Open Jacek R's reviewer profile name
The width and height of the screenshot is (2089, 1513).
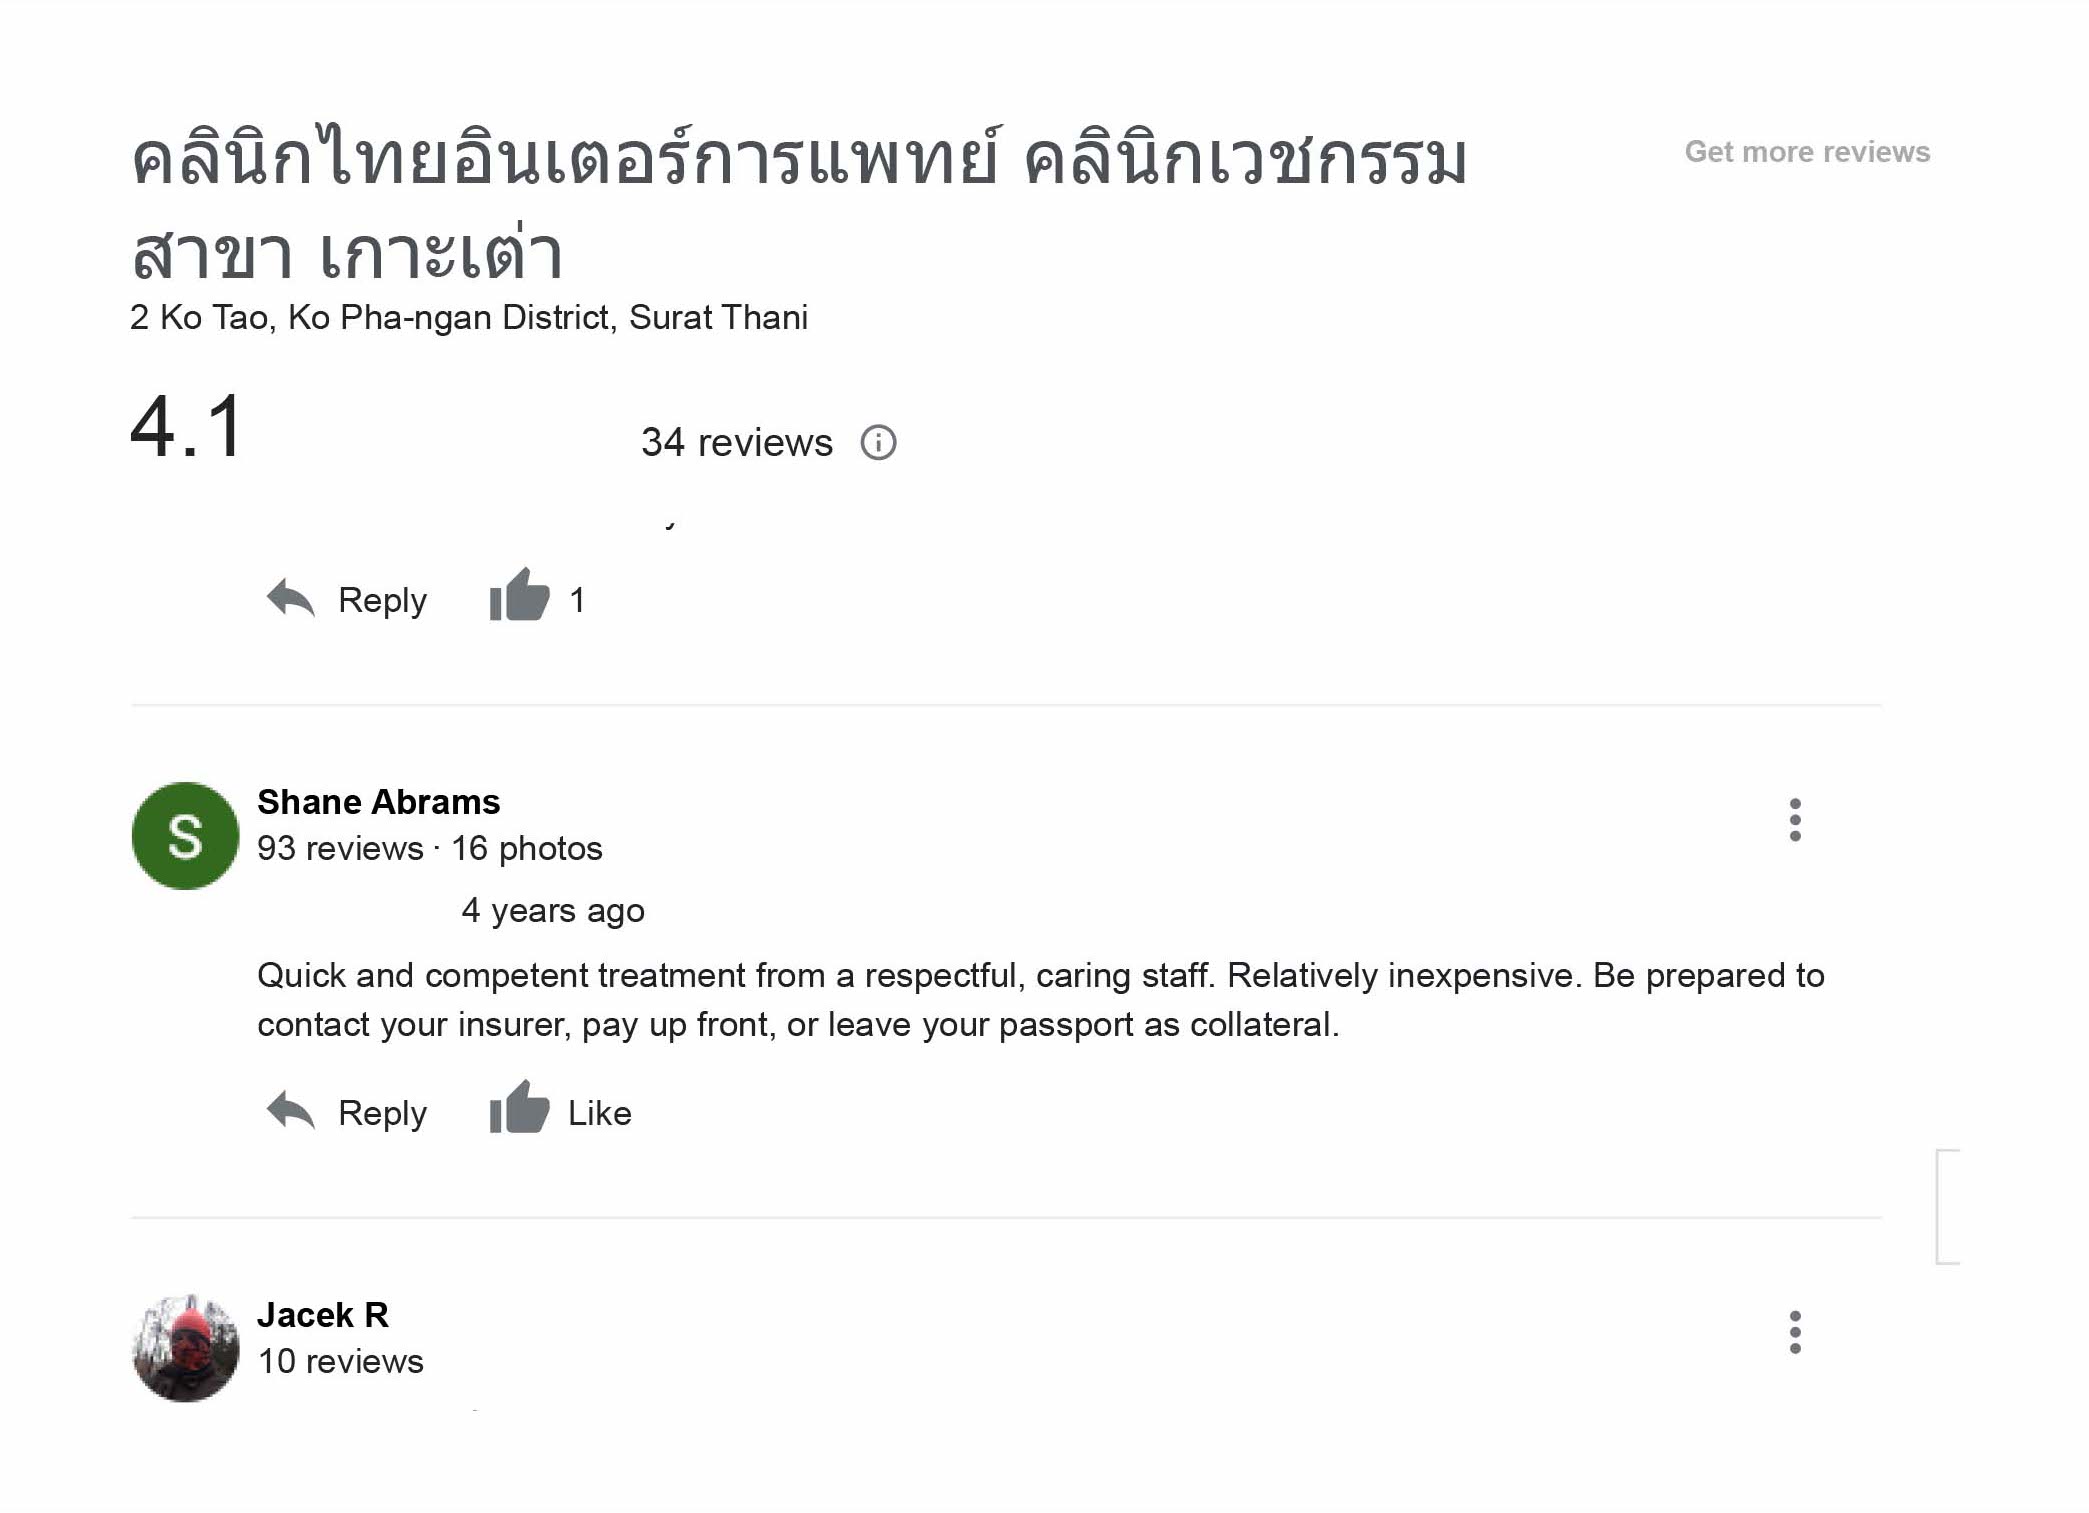[322, 1315]
